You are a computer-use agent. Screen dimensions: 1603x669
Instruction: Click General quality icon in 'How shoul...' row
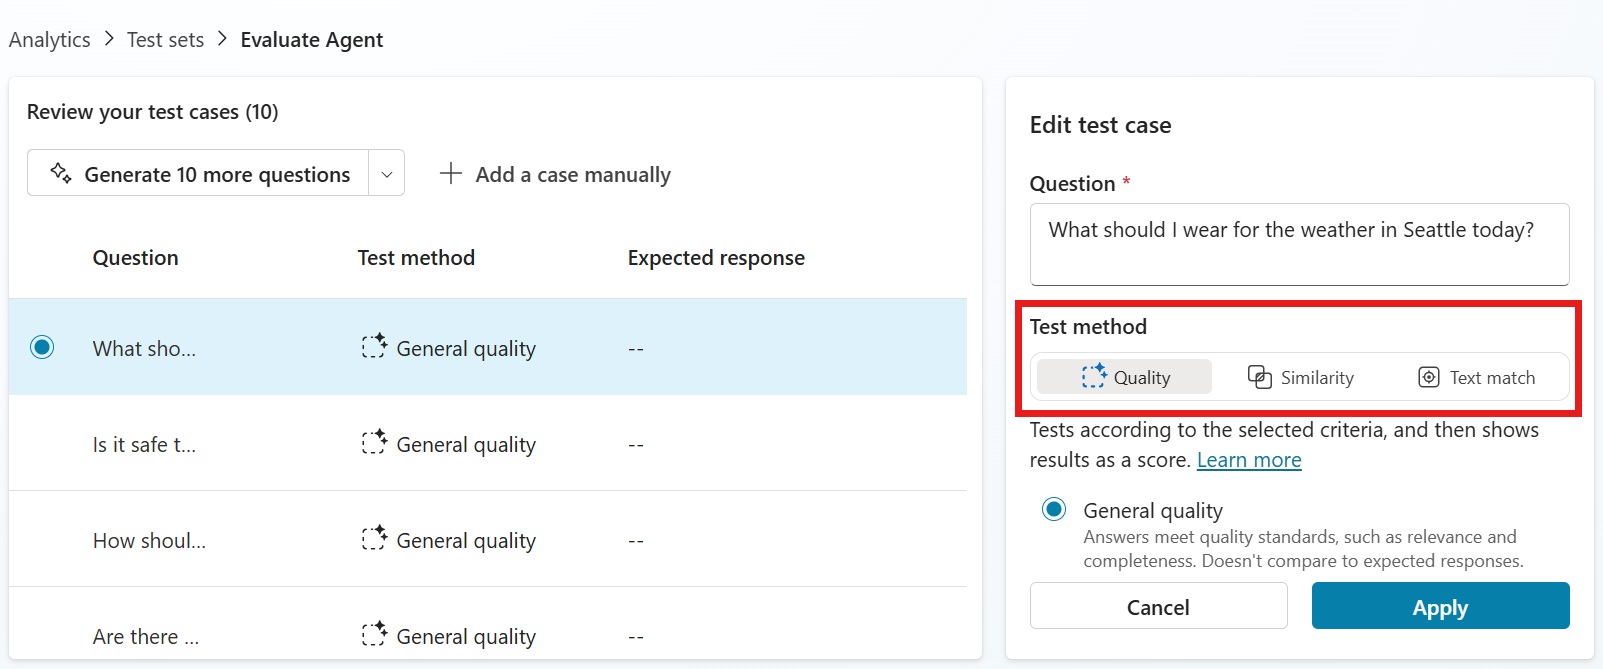click(374, 539)
